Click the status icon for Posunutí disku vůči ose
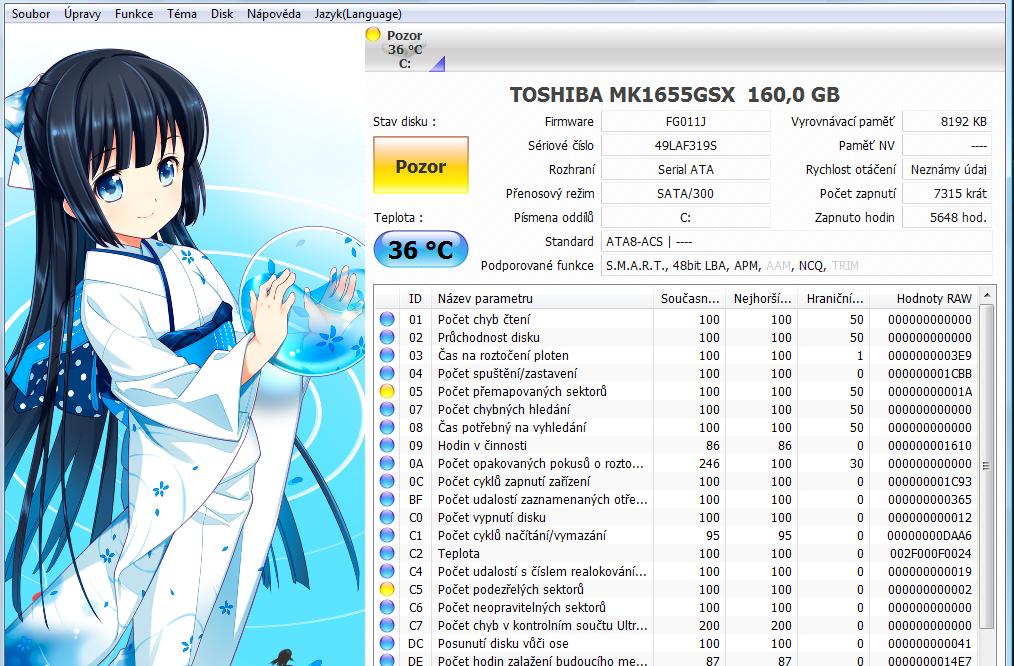The image size is (1014, 666). pos(387,644)
